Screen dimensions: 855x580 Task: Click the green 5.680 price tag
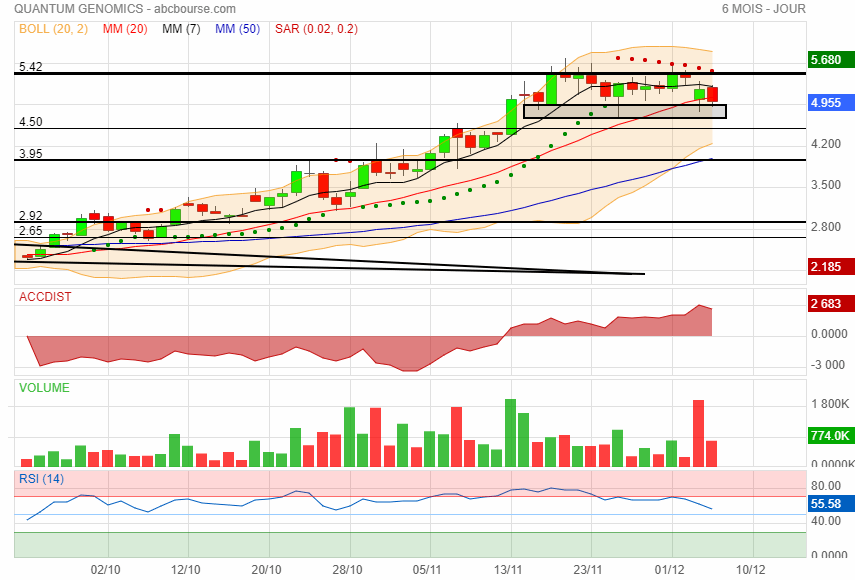coord(830,59)
